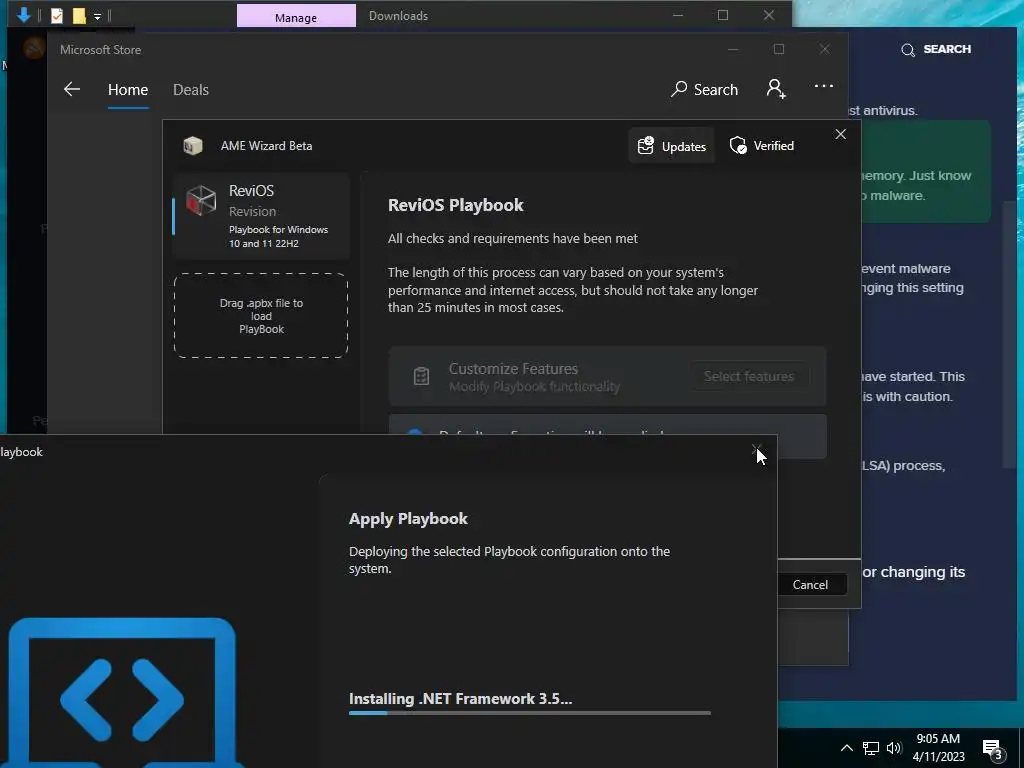Go back using the Microsoft Store back arrow
Viewport: 1024px width, 768px height.
pyautogui.click(x=72, y=89)
